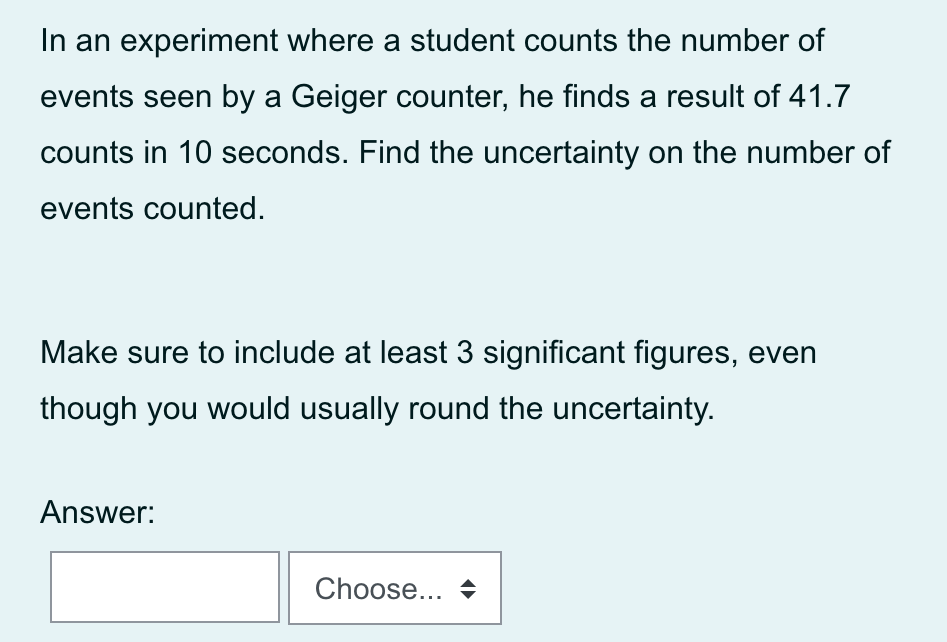Select the answer text box to begin typing
947x642 pixels.
pos(164,587)
